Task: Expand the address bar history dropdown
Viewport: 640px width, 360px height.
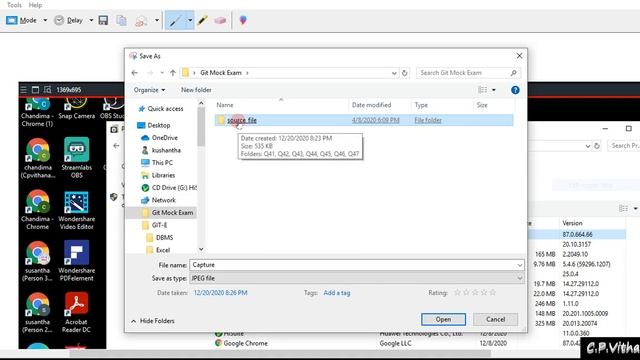Action: pyautogui.click(x=394, y=73)
